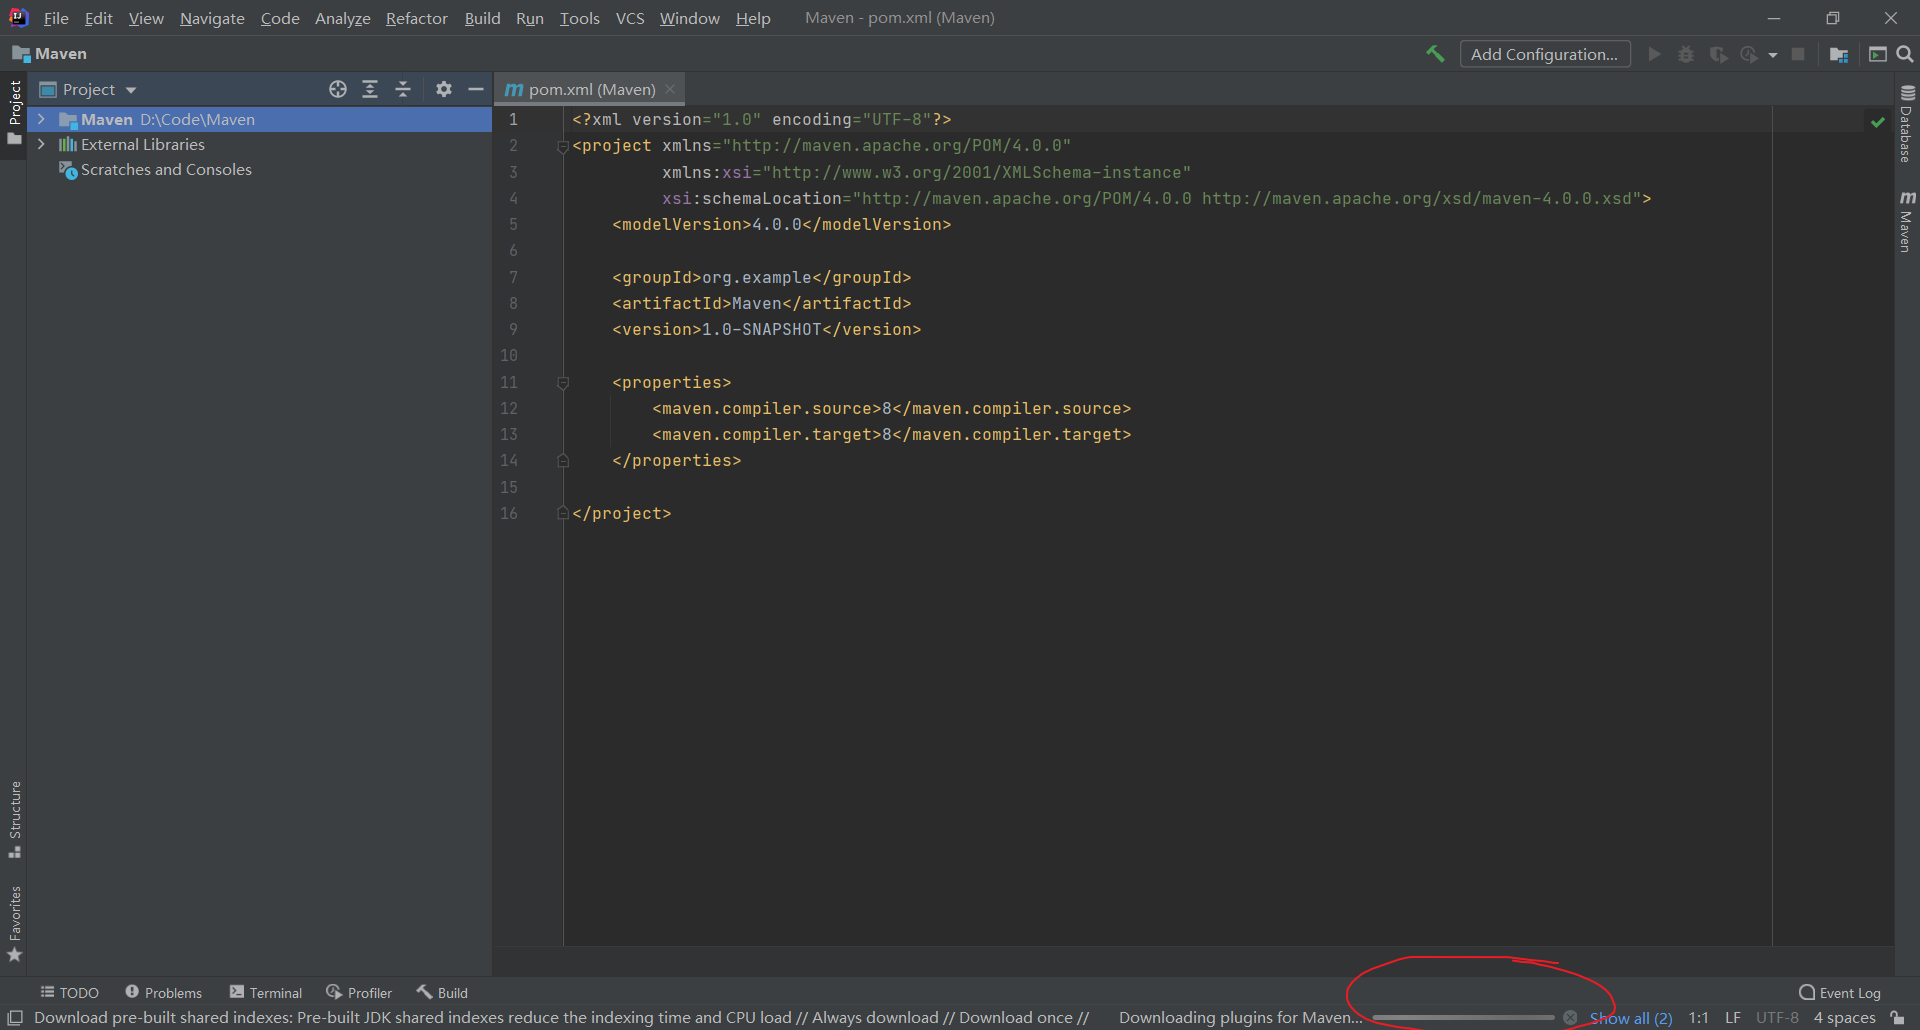Image resolution: width=1920 pixels, height=1030 pixels.
Task: Toggle the Database tool window on right
Action: (x=1907, y=124)
